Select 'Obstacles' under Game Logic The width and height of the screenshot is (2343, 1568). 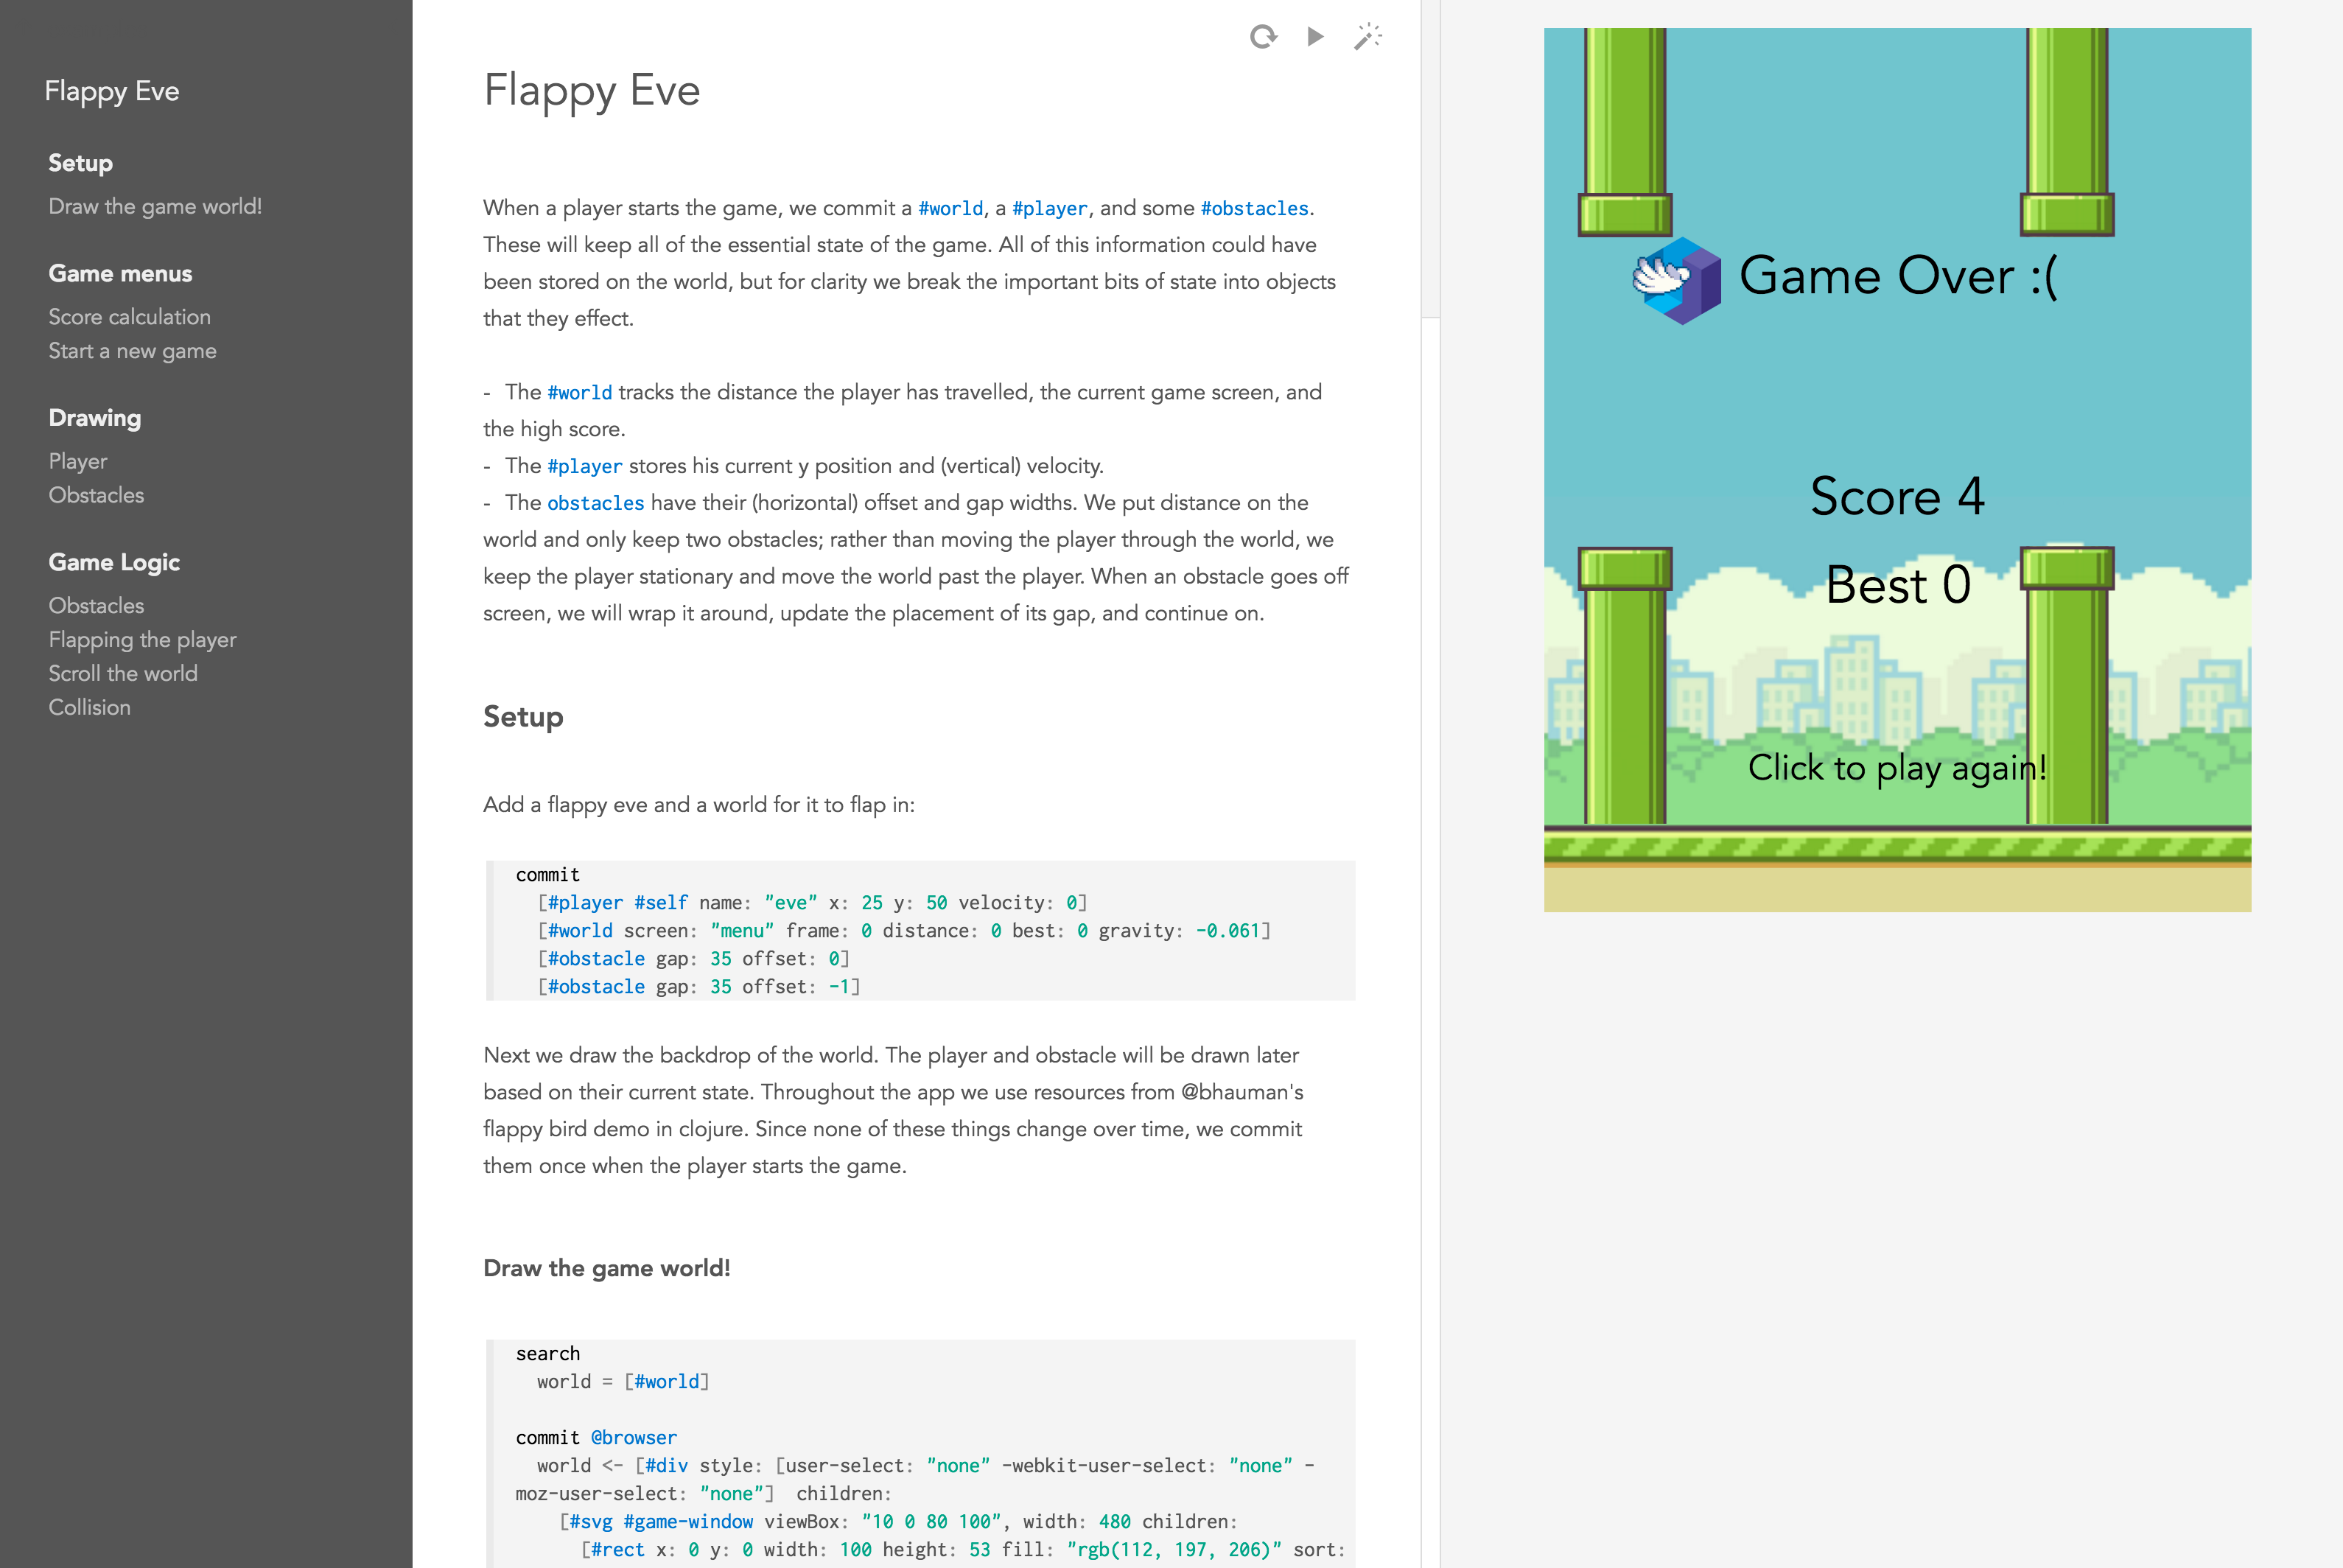click(x=96, y=605)
